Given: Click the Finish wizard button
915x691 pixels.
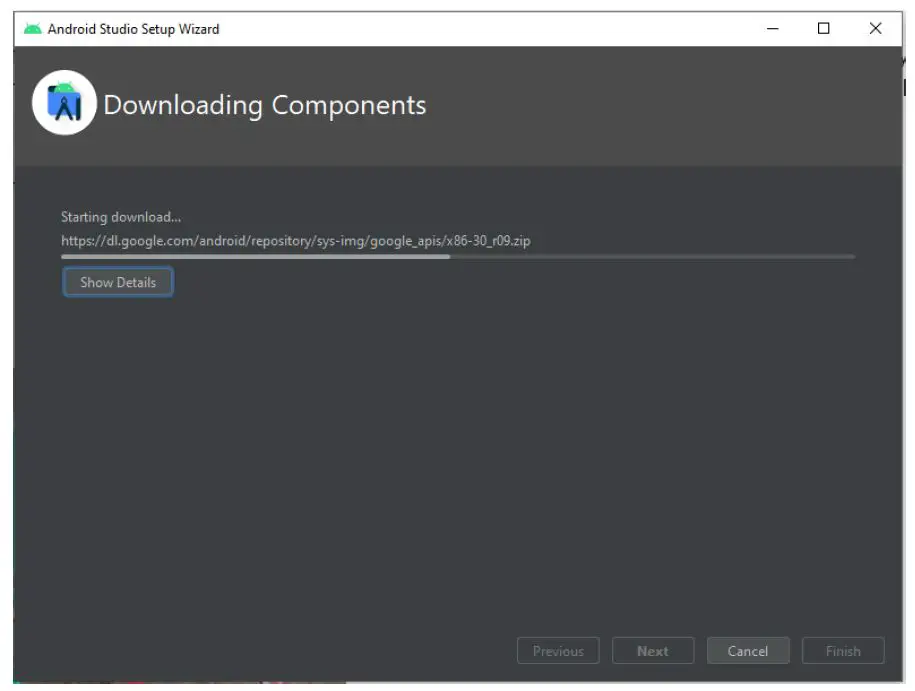Looking at the screenshot, I should click(843, 650).
